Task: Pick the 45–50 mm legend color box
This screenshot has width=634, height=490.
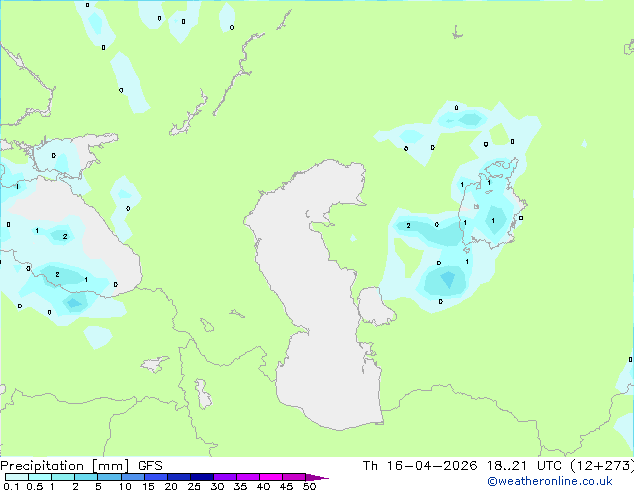Action: tap(294, 477)
